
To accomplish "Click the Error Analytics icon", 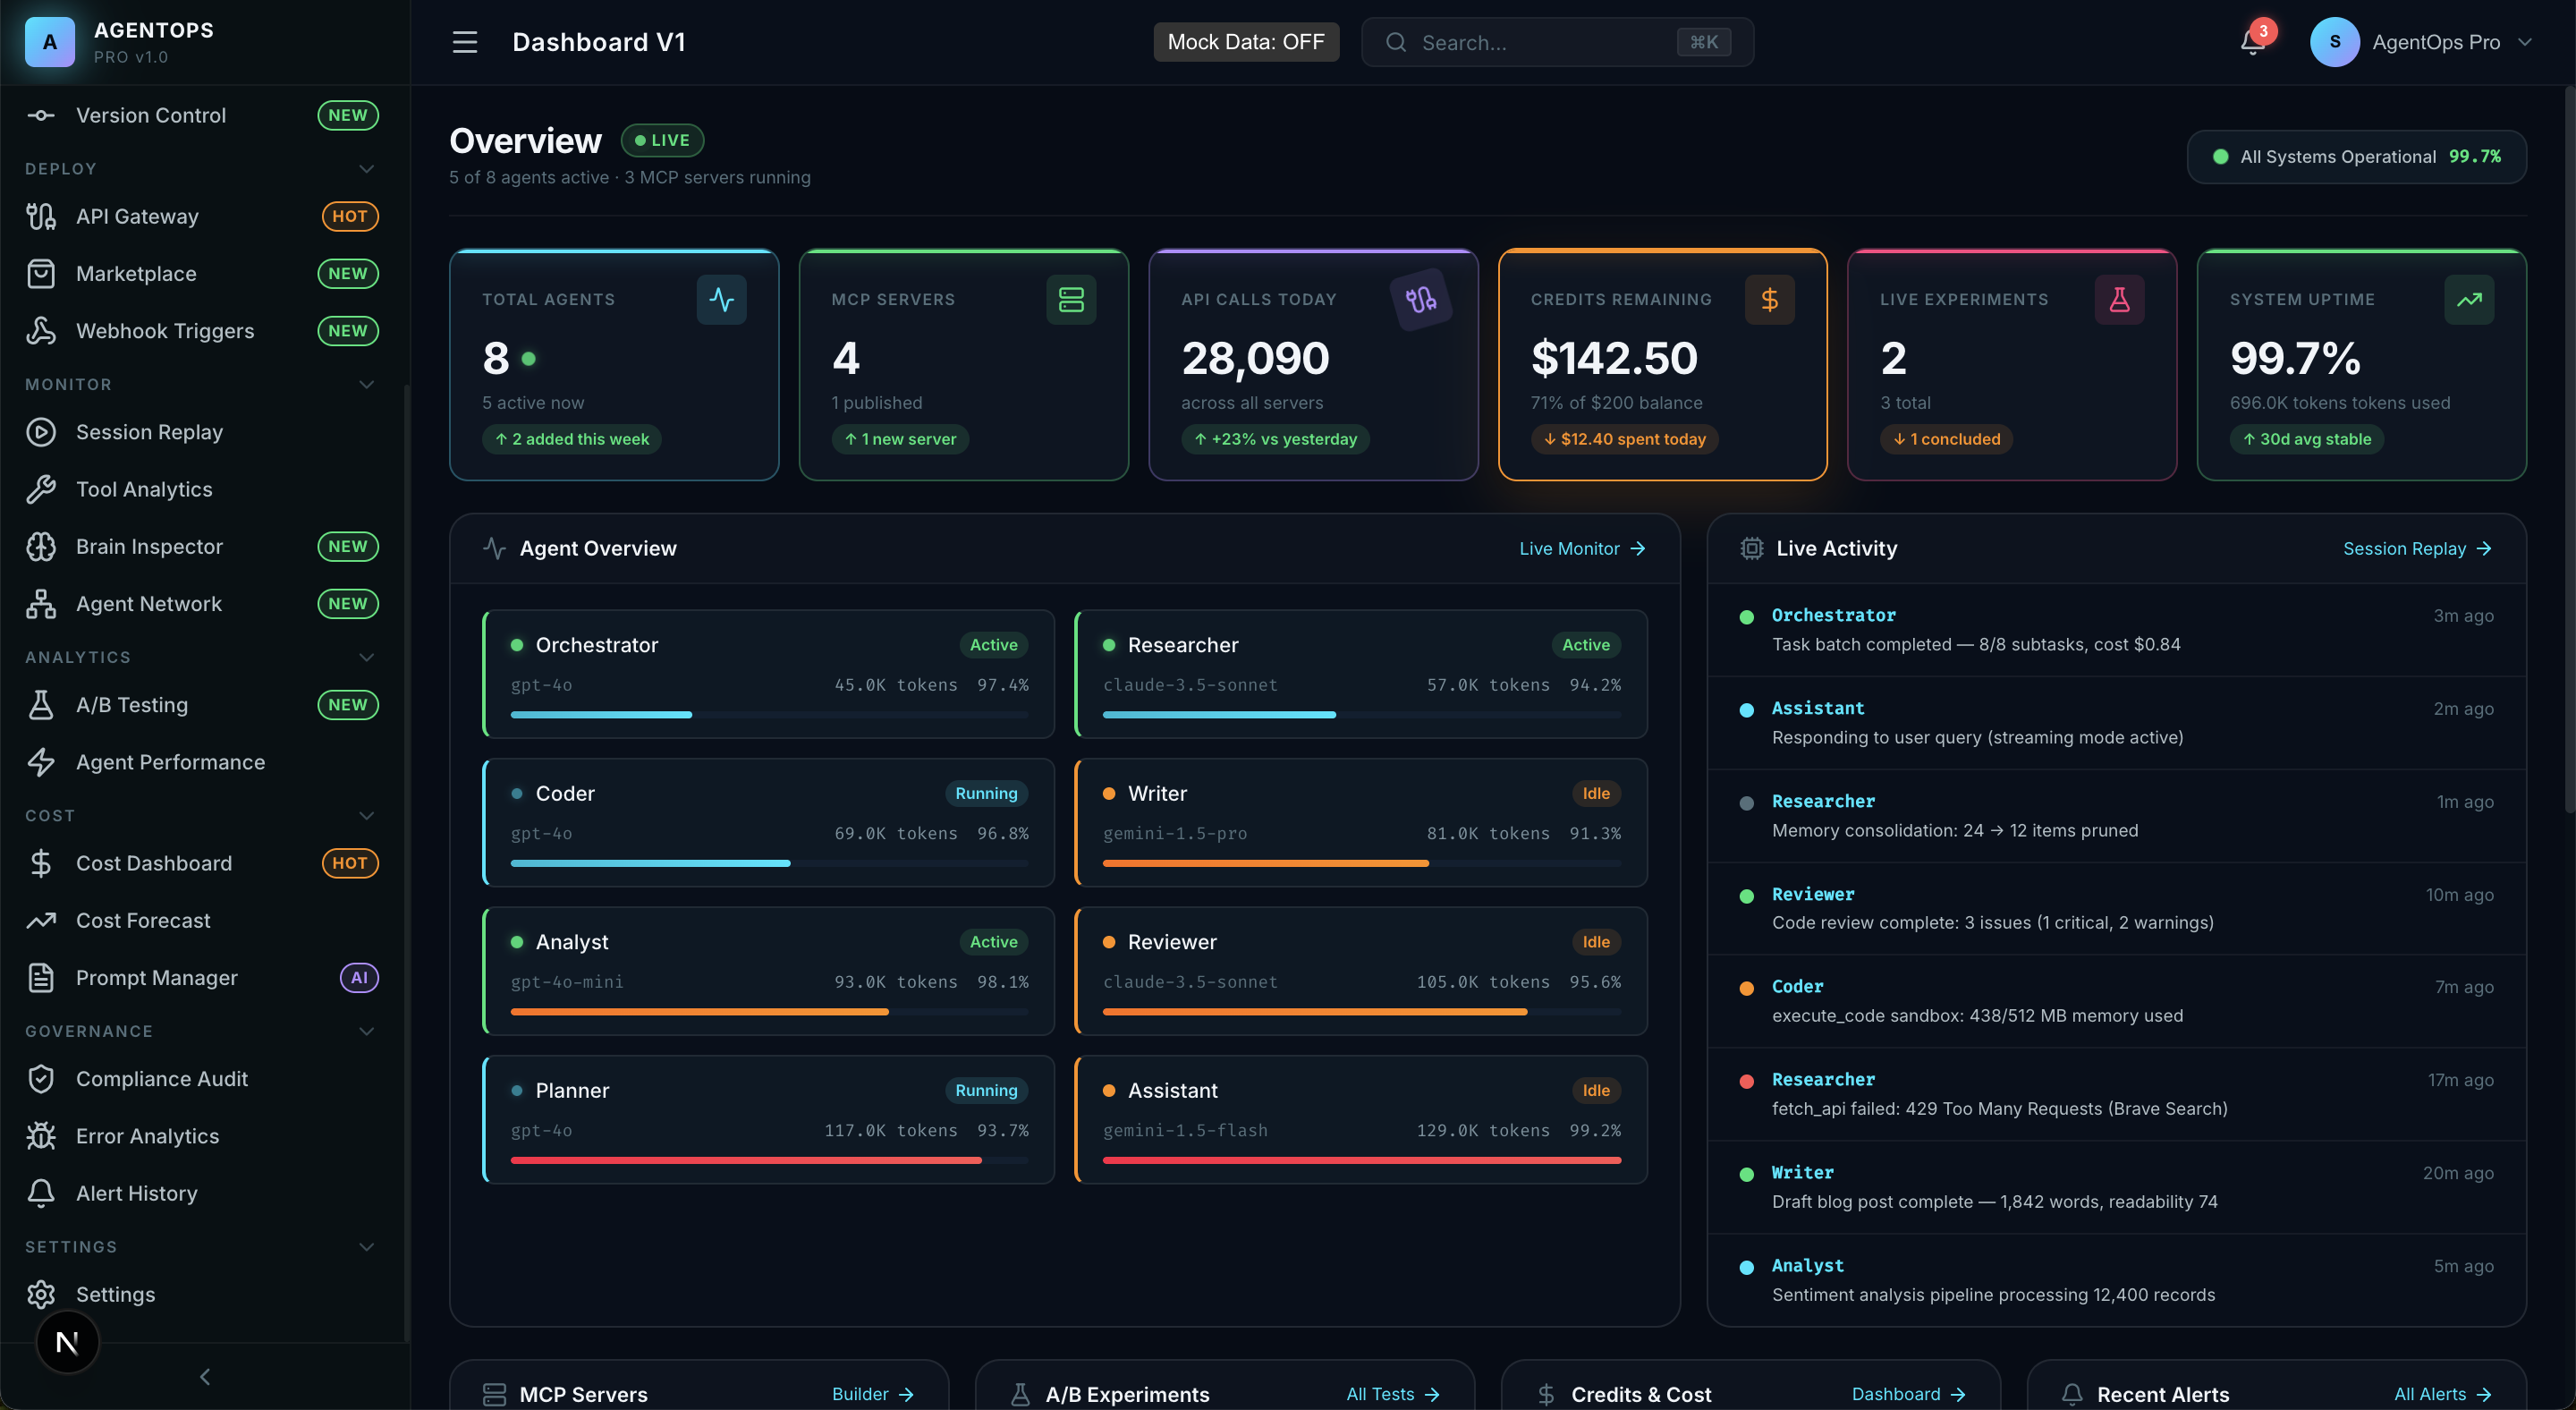I will pyautogui.click(x=41, y=1135).
